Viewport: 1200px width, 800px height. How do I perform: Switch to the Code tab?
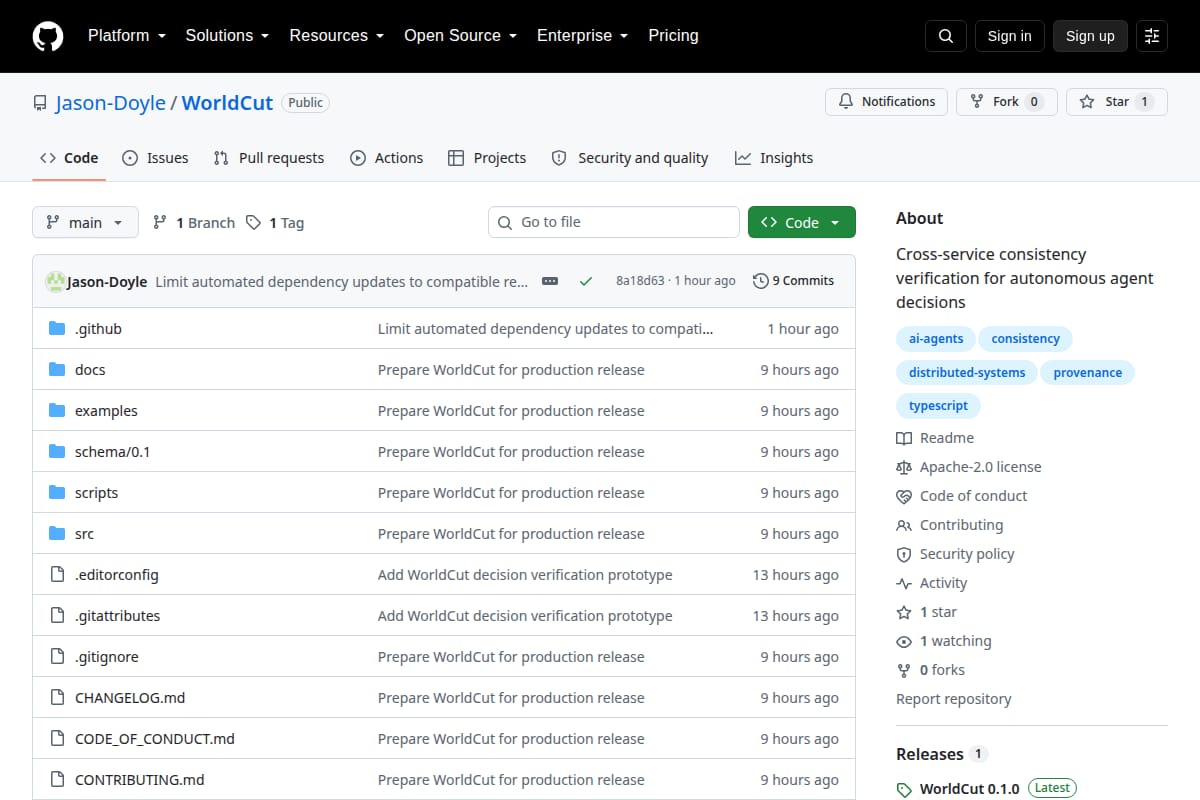pyautogui.click(x=69, y=158)
